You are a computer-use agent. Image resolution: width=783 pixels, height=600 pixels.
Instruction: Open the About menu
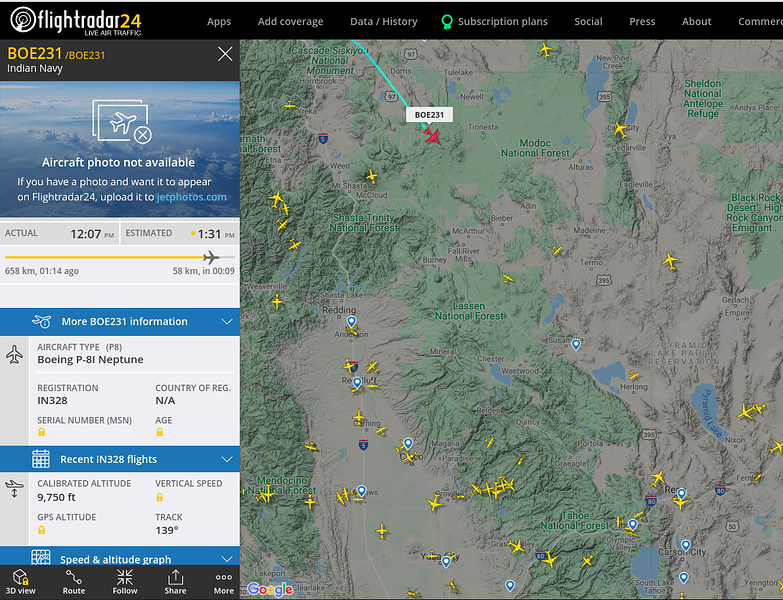click(x=696, y=21)
